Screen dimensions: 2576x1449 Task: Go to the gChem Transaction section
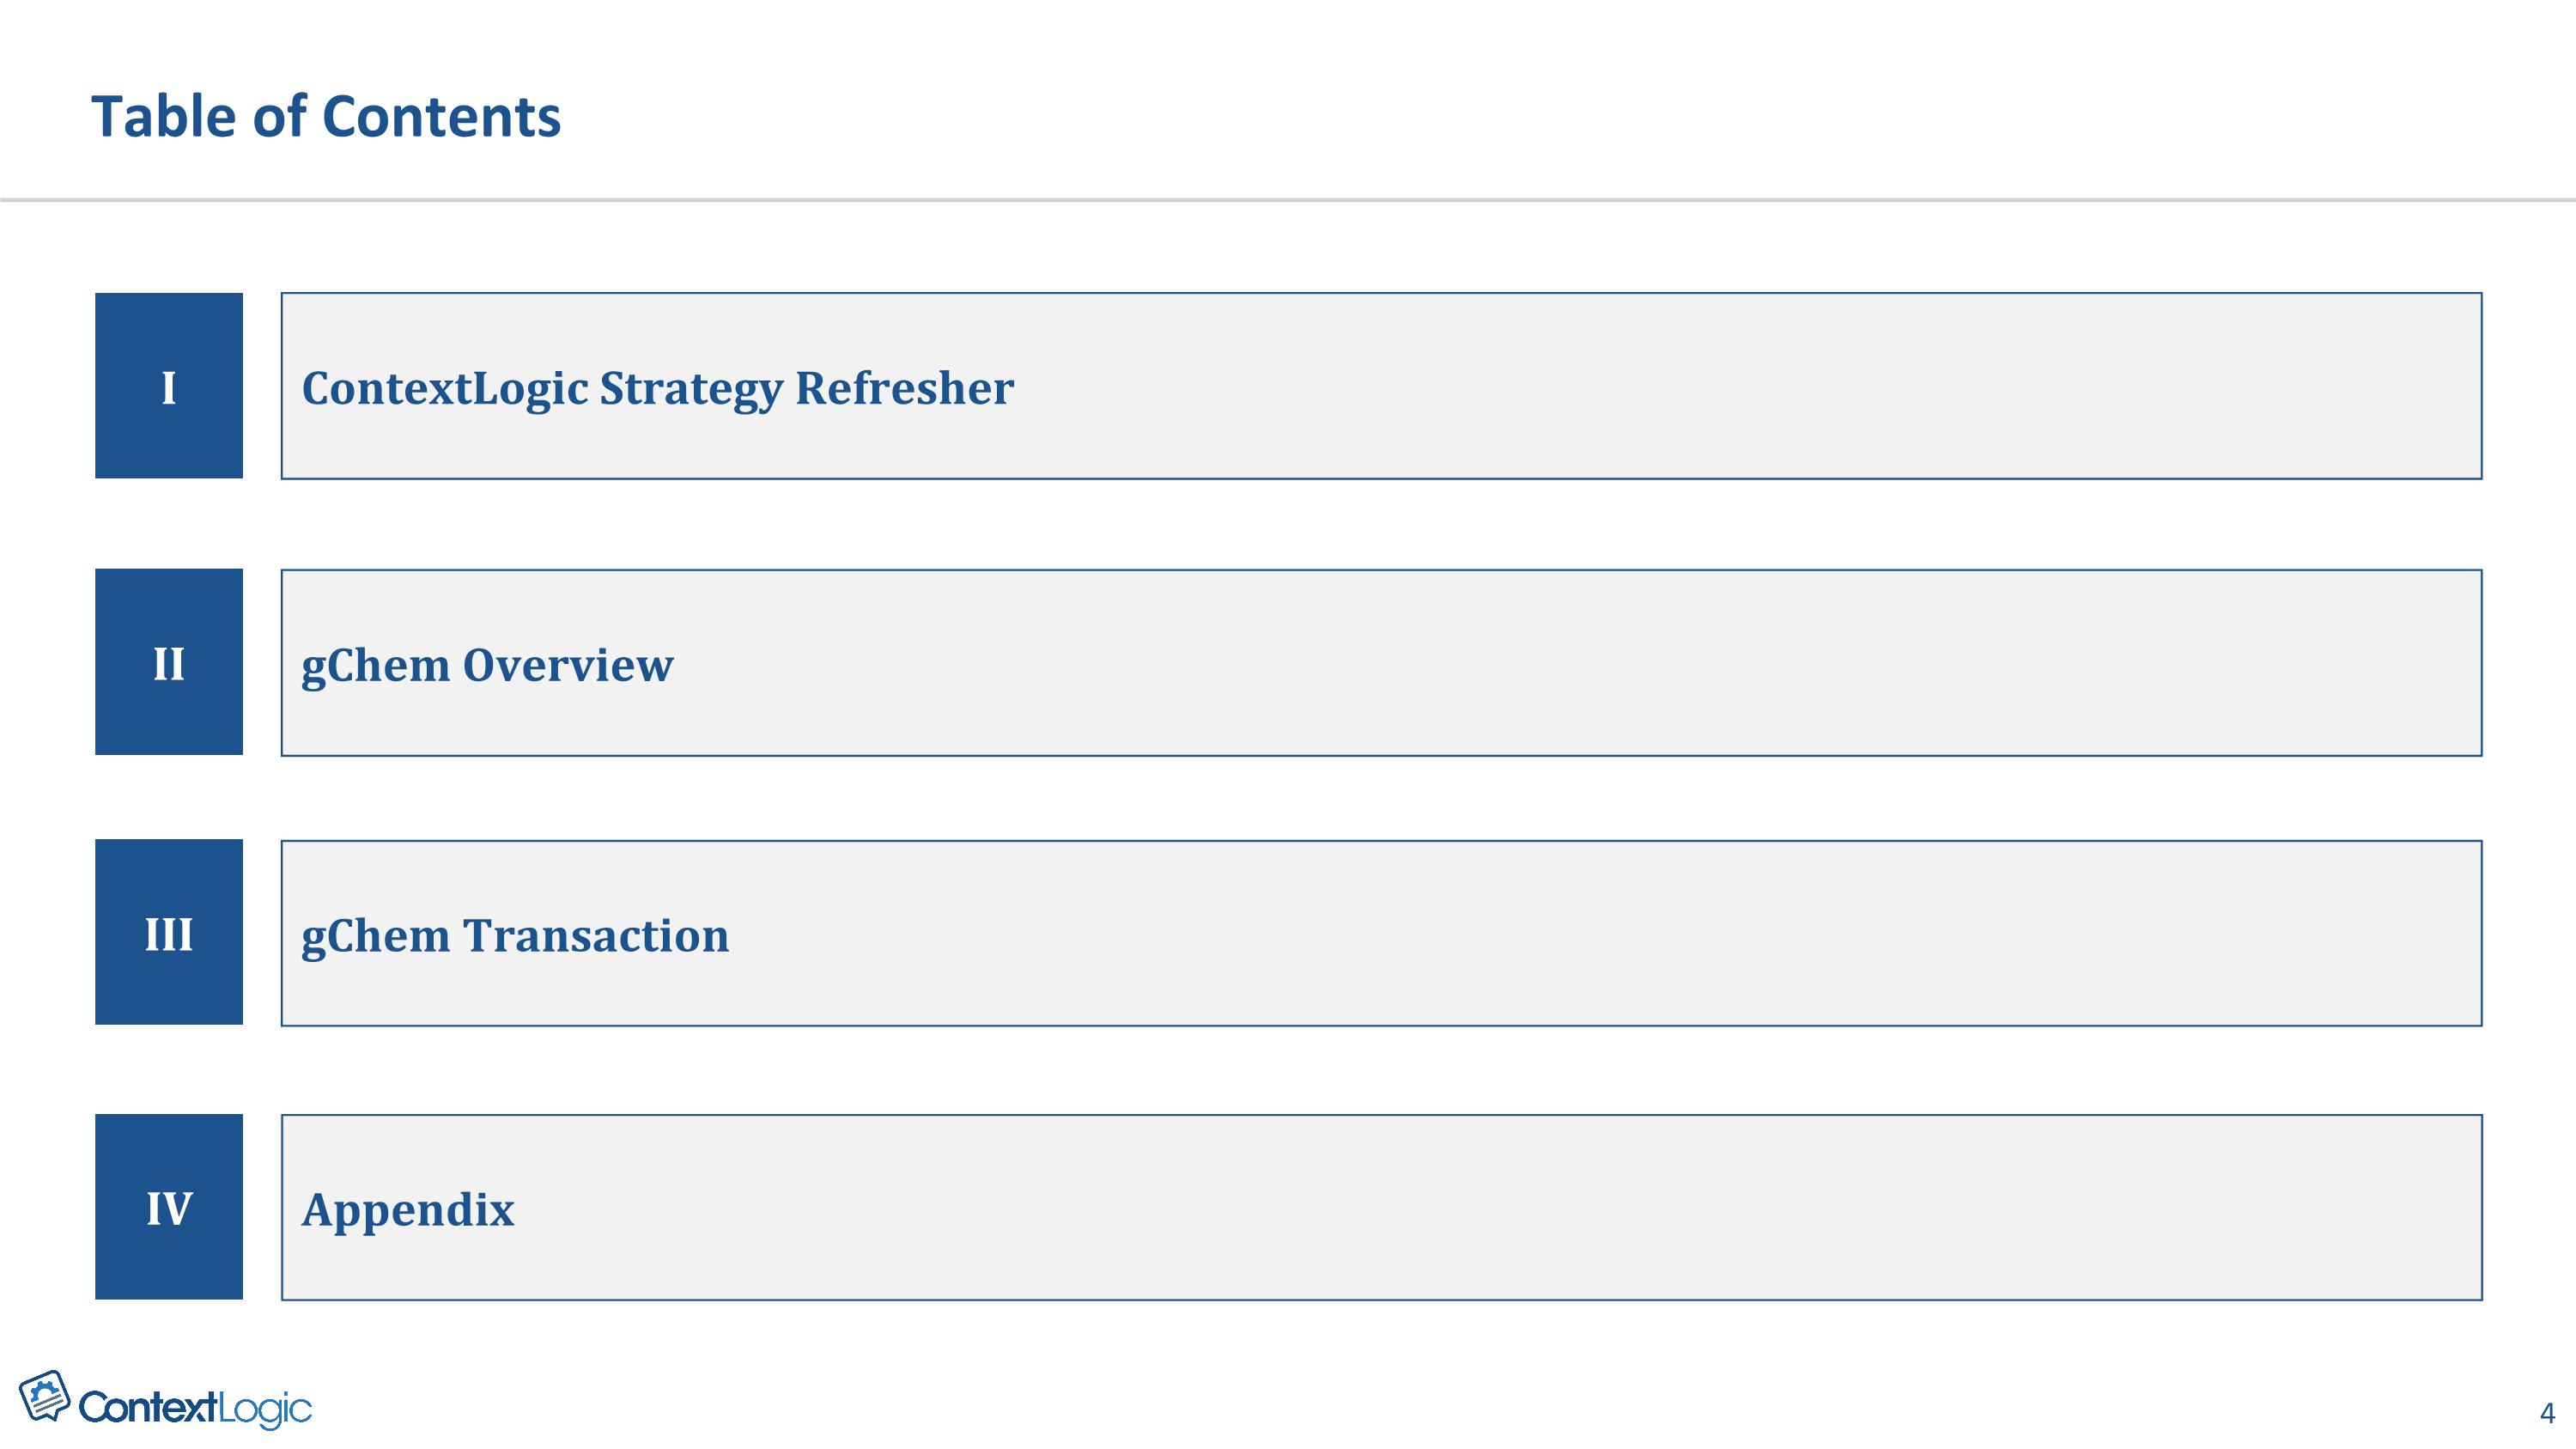pos(1381,933)
